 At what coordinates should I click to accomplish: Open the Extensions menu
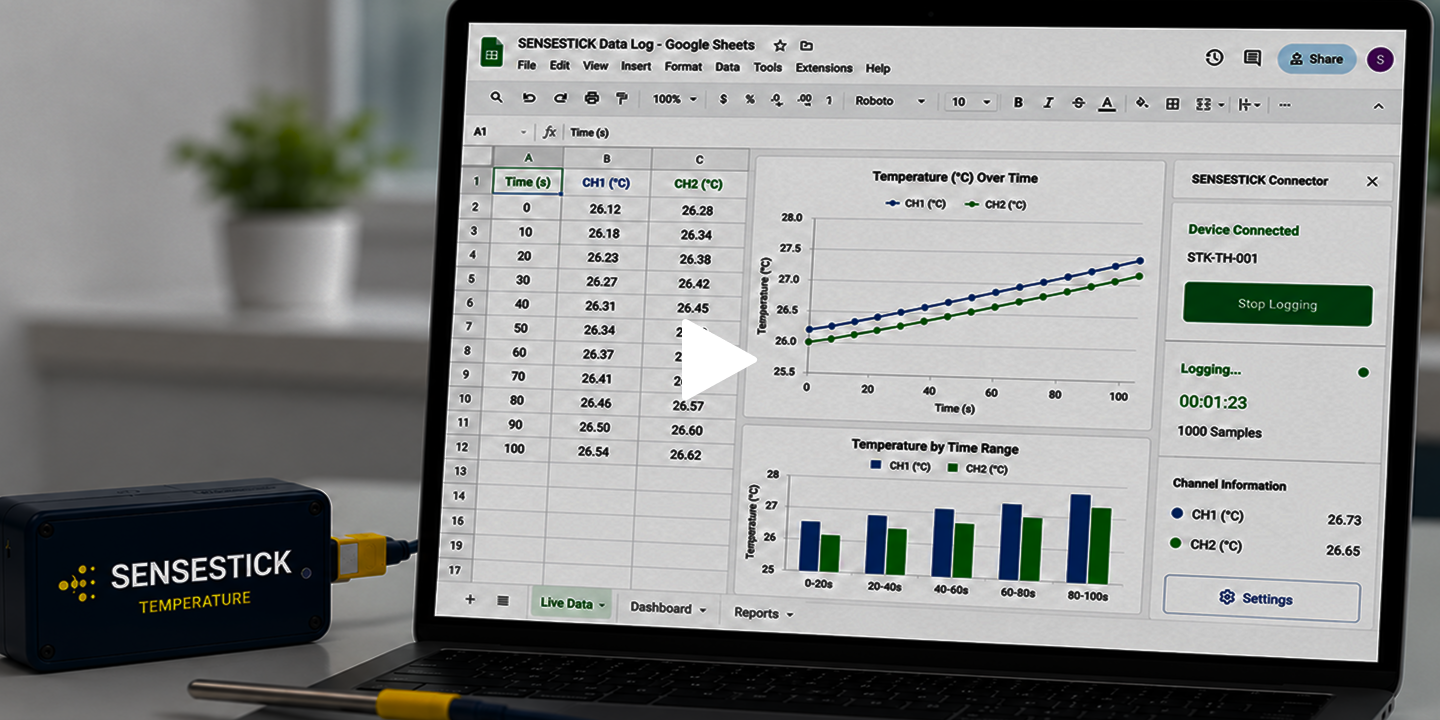(x=824, y=68)
